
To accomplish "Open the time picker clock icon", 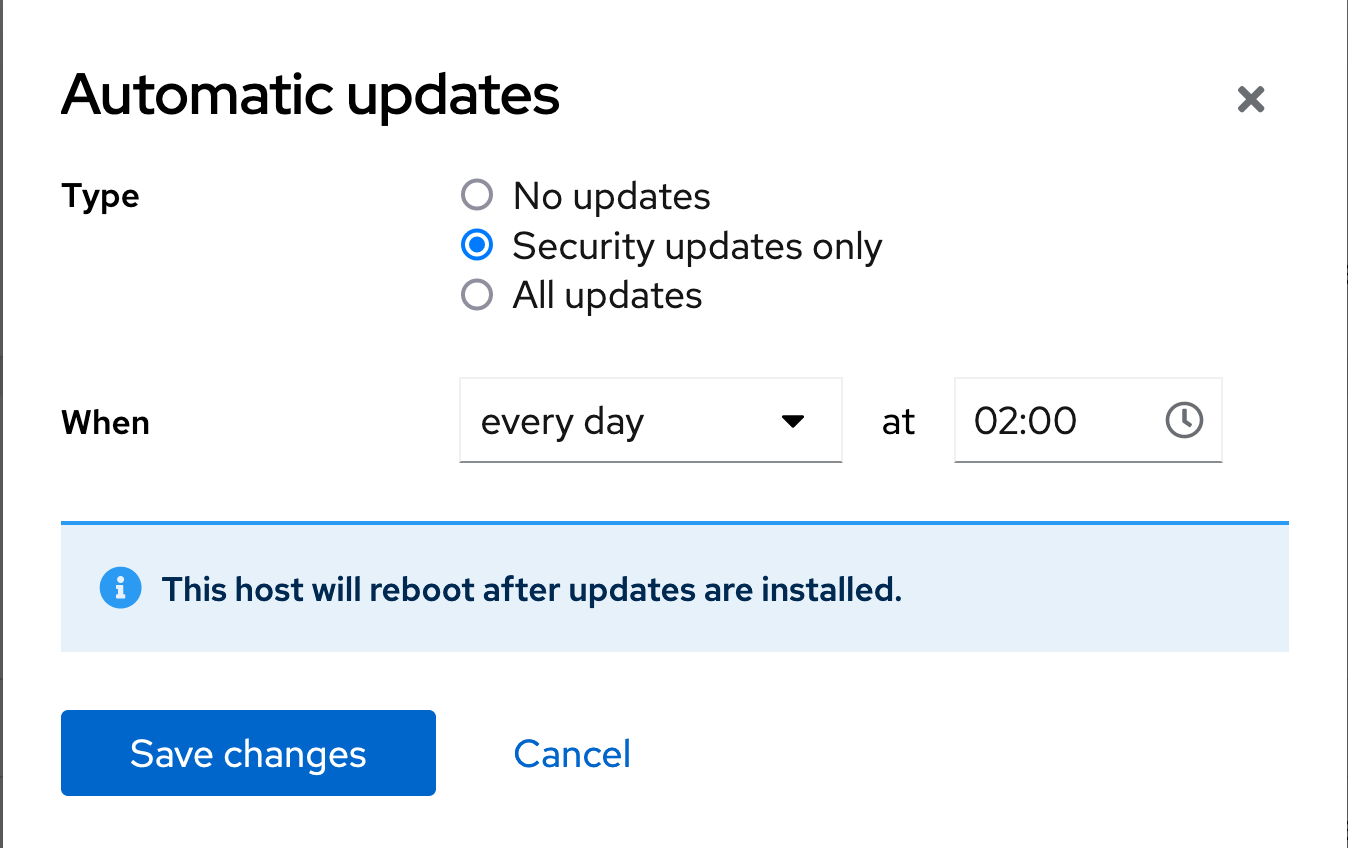I will click(1183, 421).
